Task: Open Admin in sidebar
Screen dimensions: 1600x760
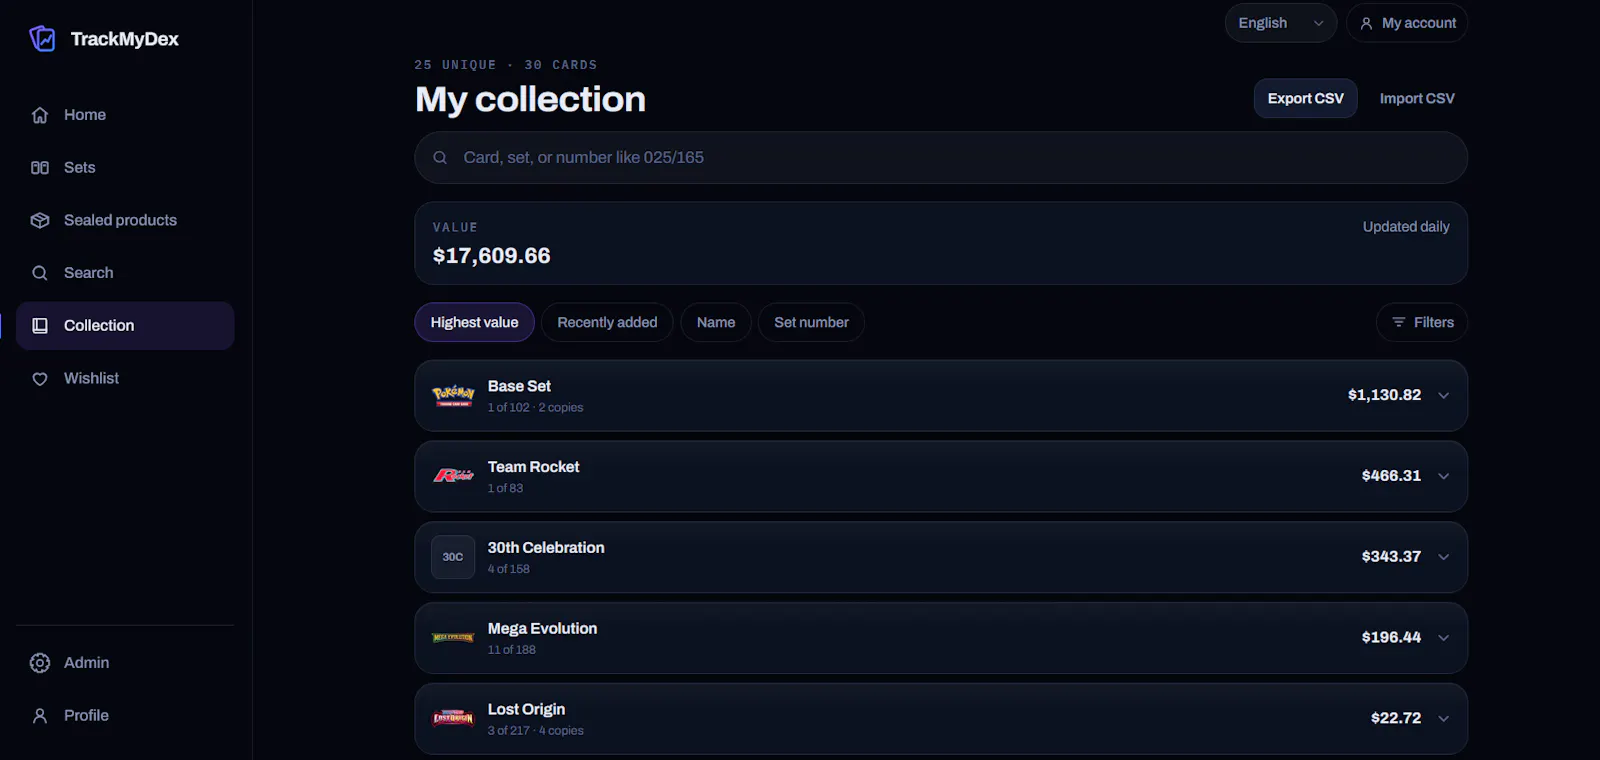Action: (x=125, y=663)
